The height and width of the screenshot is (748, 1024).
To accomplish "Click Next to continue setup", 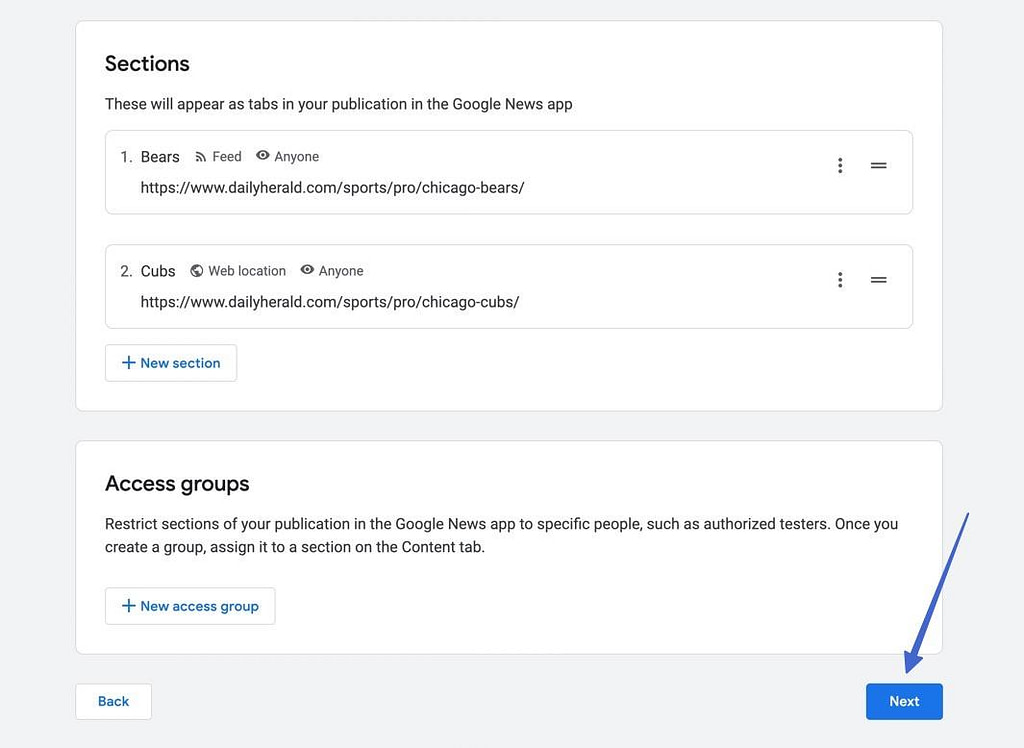I will click(x=904, y=701).
